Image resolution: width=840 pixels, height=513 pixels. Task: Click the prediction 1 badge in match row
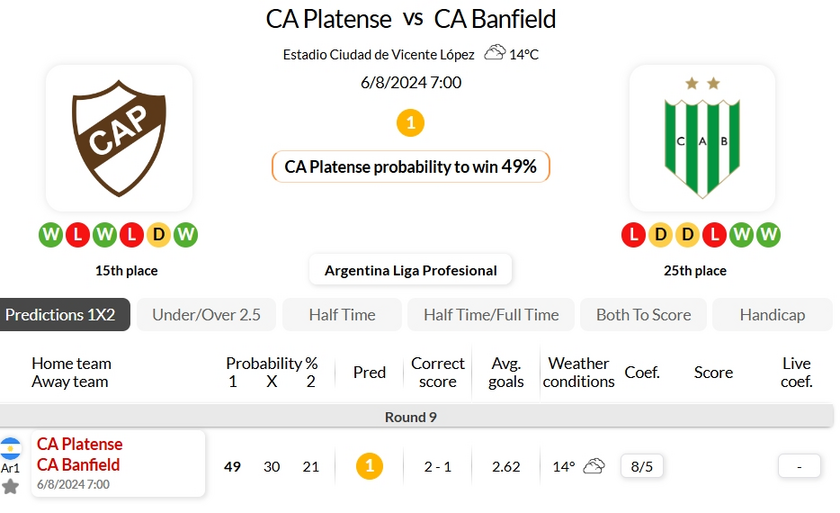tap(369, 466)
